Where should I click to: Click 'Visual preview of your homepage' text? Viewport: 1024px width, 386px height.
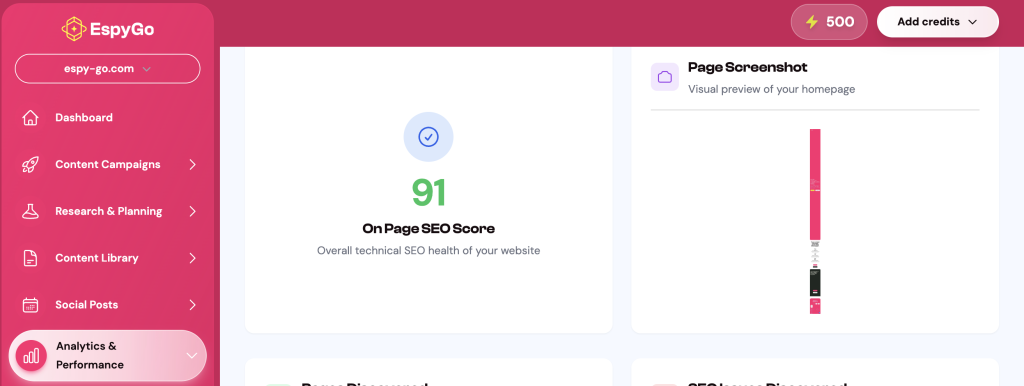[771, 89]
